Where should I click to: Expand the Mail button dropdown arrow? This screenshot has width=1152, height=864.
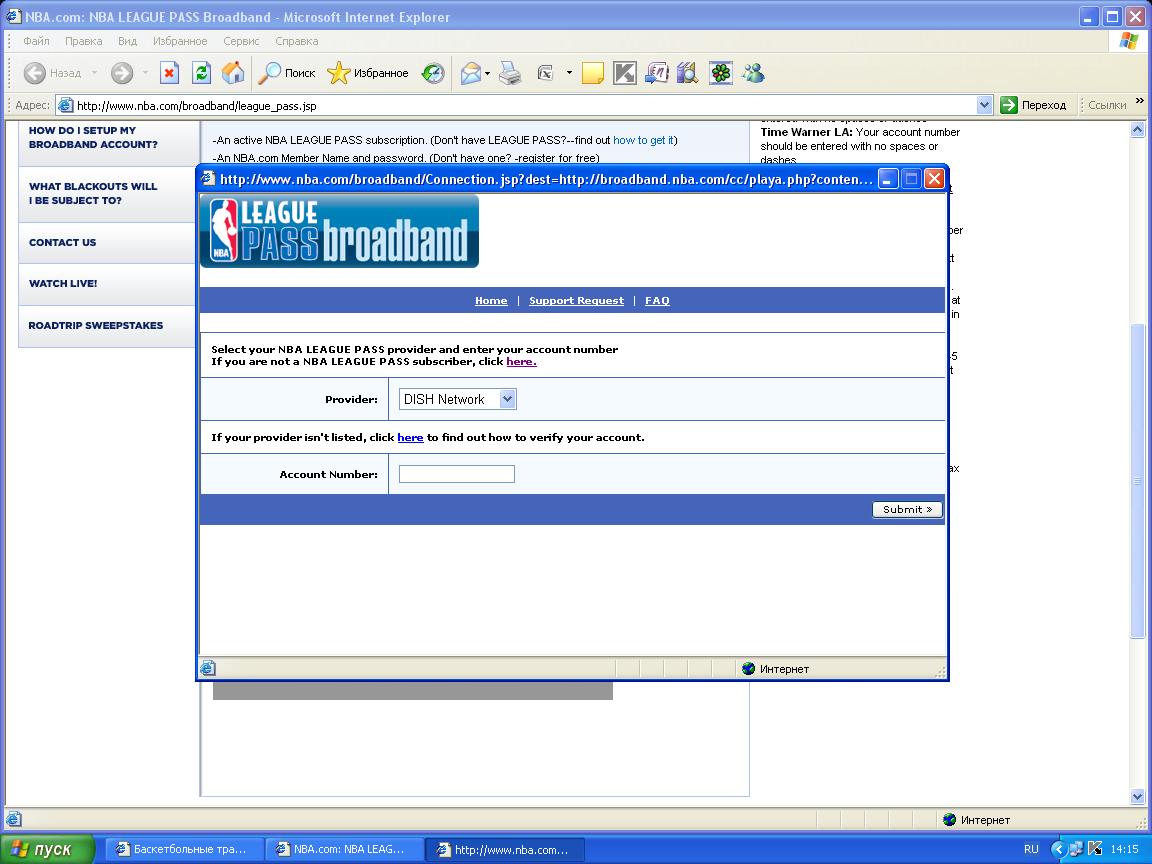487,73
